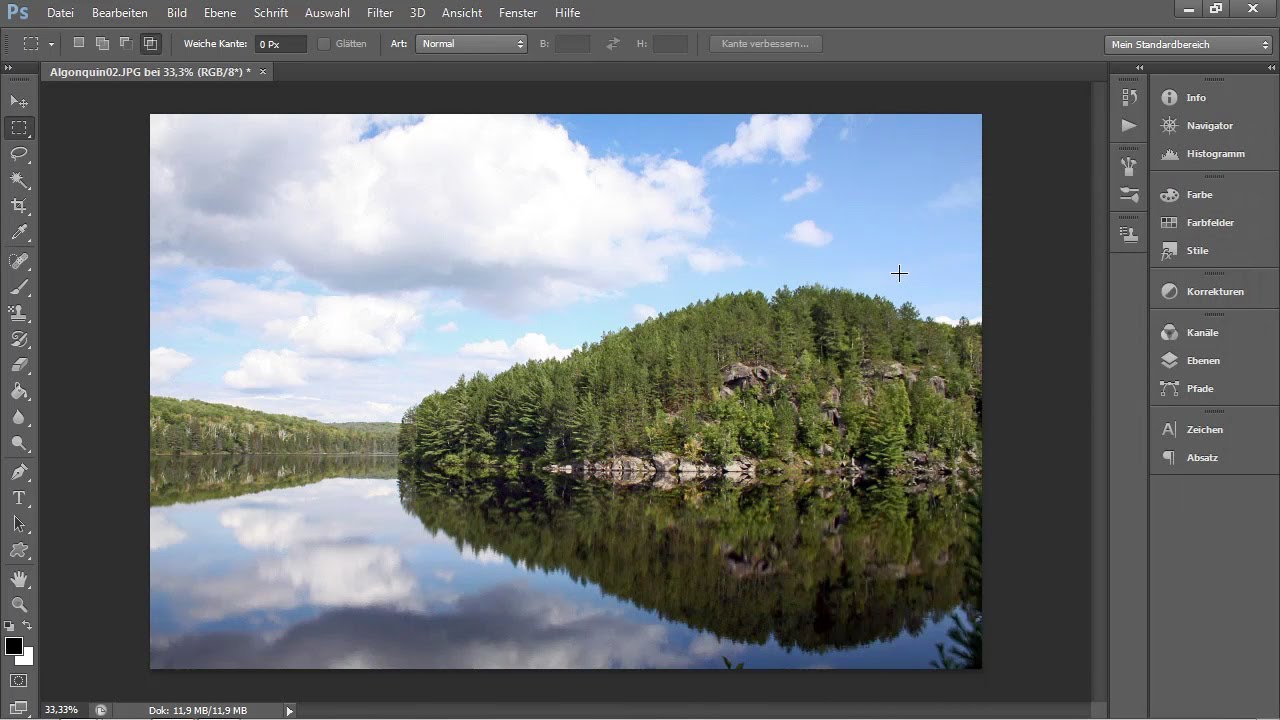Click the Weiche Kante input field

click(281, 44)
